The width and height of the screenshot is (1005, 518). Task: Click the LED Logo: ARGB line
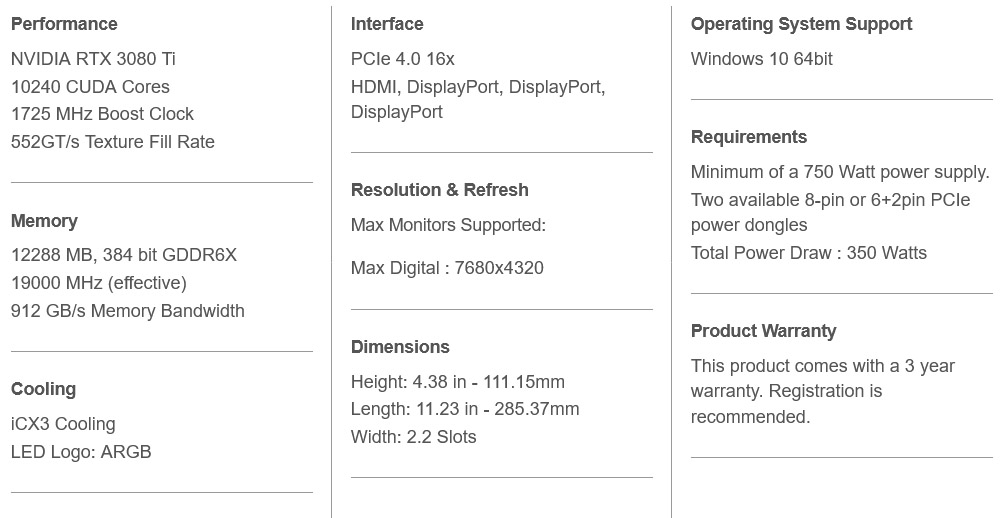click(x=81, y=452)
